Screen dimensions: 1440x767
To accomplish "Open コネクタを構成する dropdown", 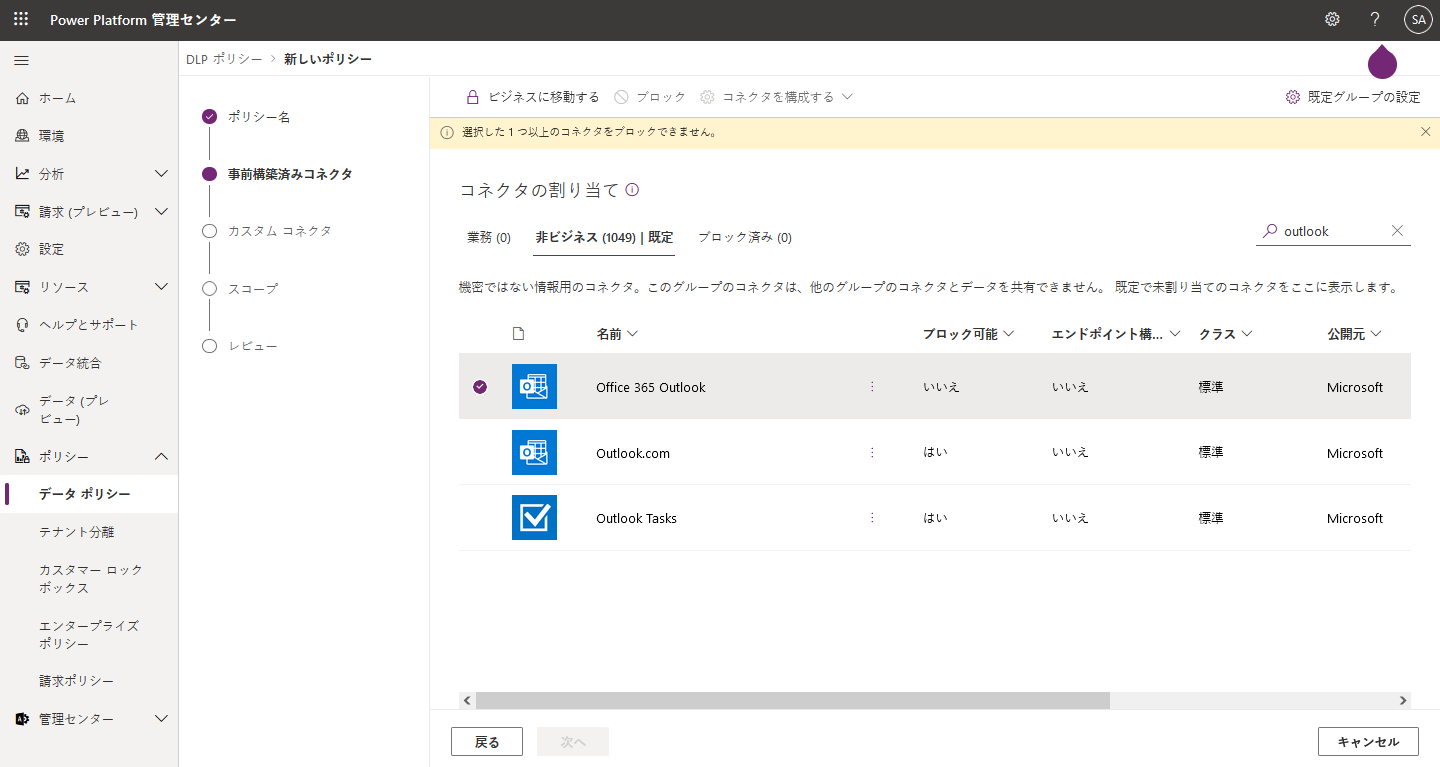I will pos(776,97).
